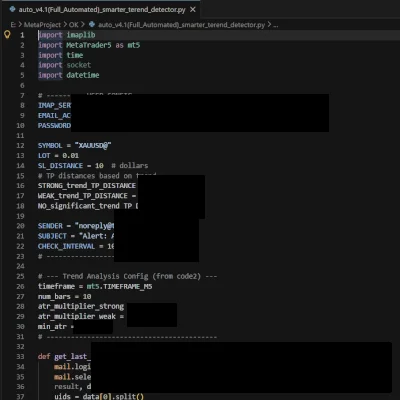Screen dimensions: 400x400
Task: Click line number 26 in gutter
Action: tap(20, 286)
